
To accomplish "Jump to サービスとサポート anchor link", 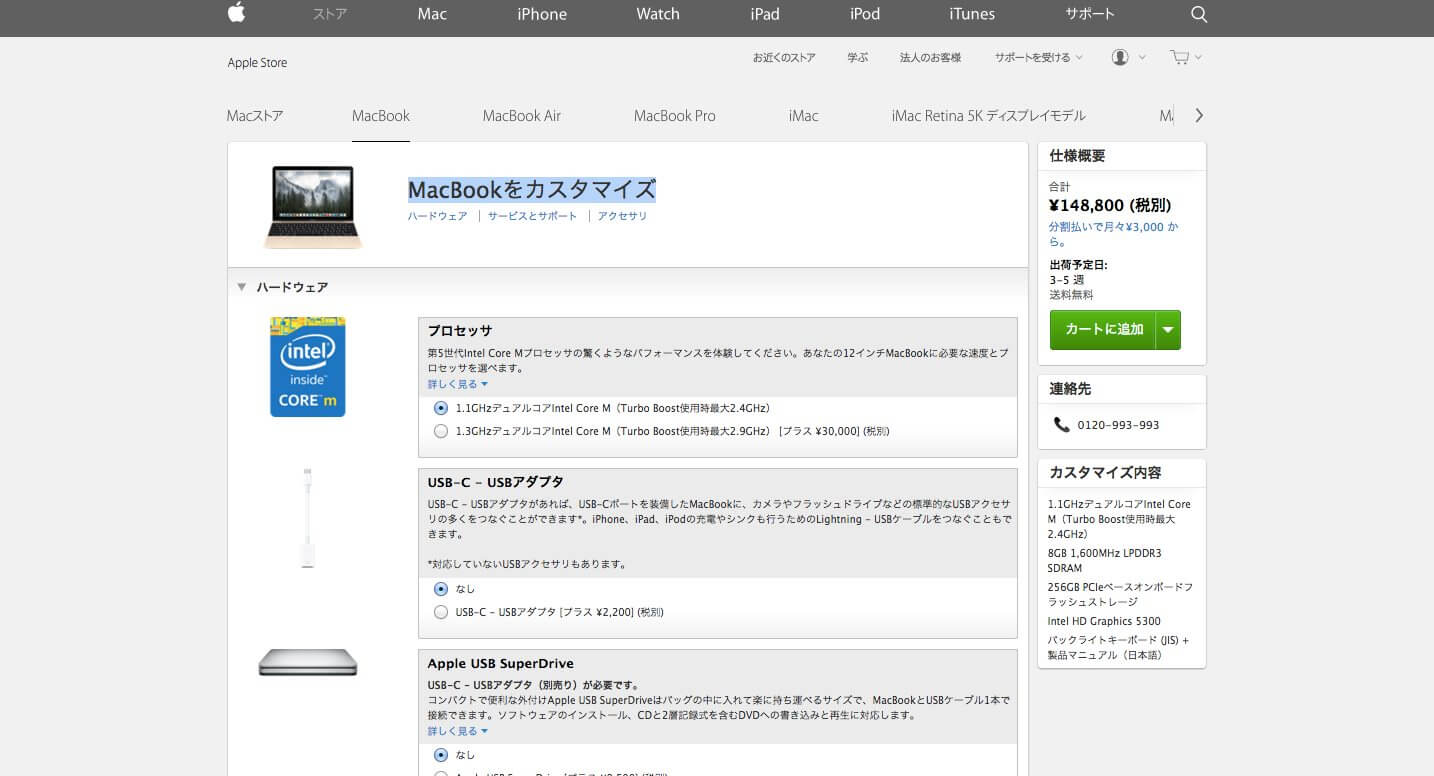I will pyautogui.click(x=532, y=216).
